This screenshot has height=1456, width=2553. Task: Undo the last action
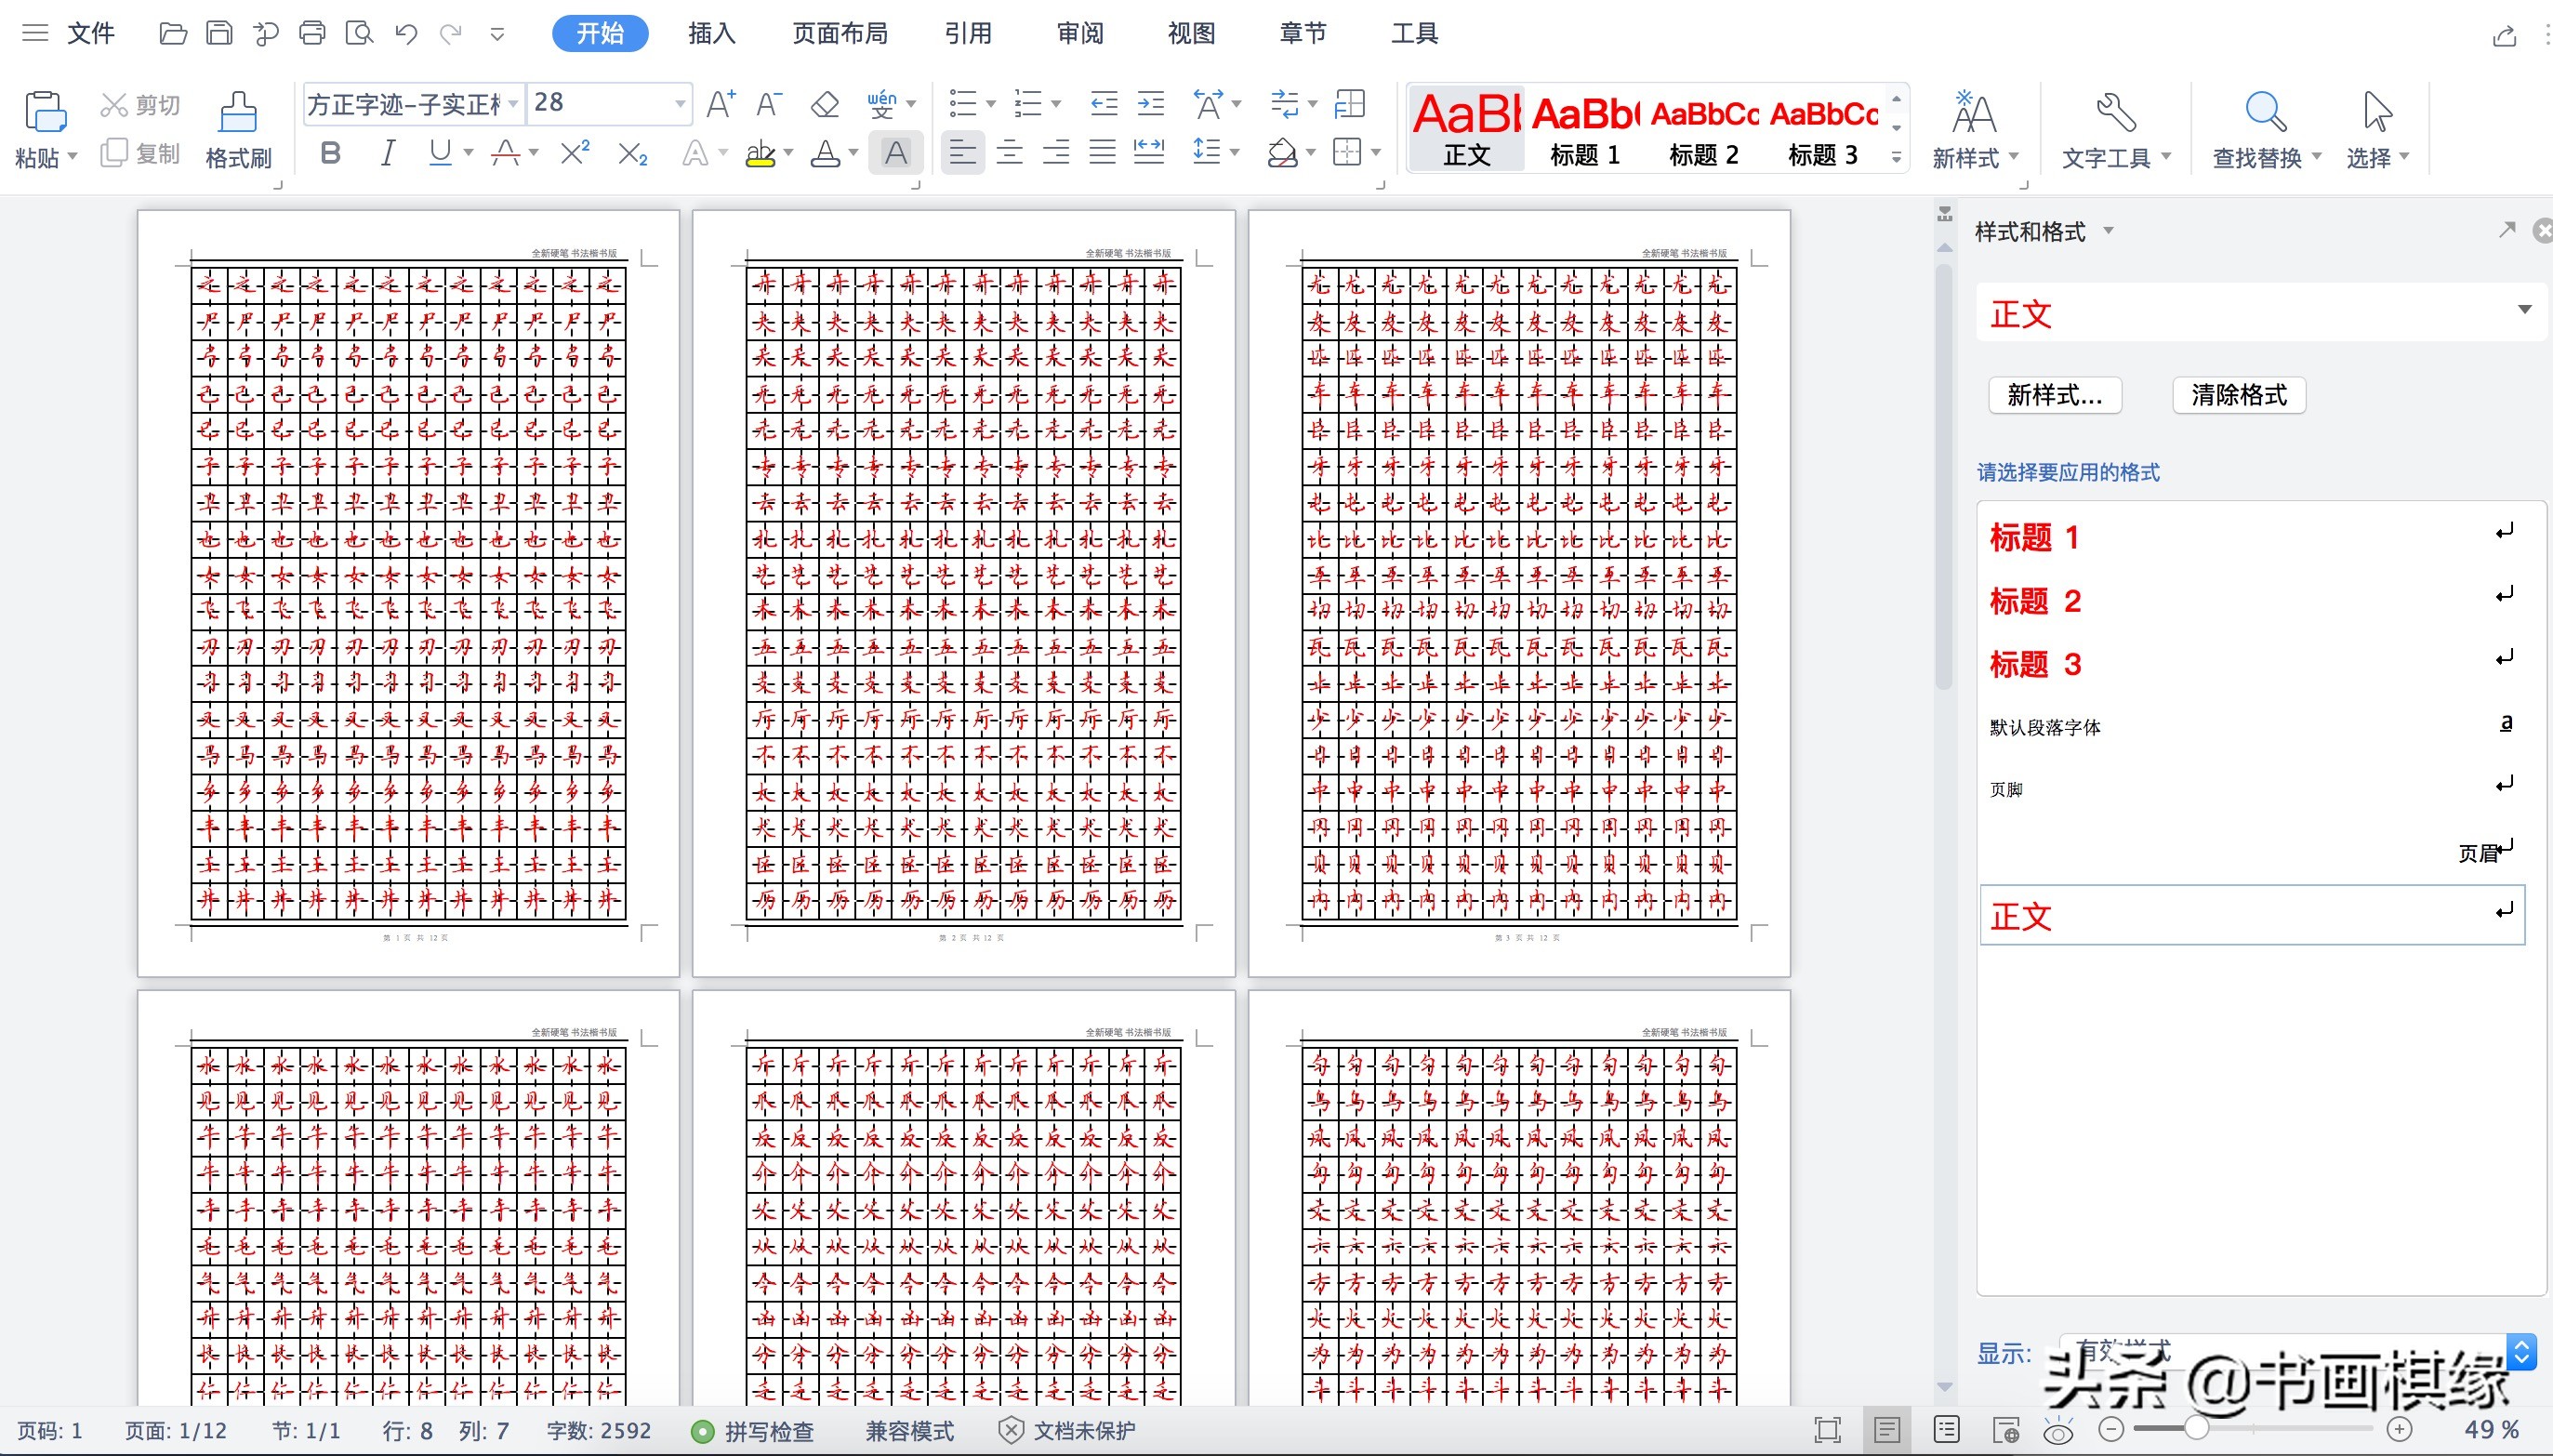click(x=405, y=34)
